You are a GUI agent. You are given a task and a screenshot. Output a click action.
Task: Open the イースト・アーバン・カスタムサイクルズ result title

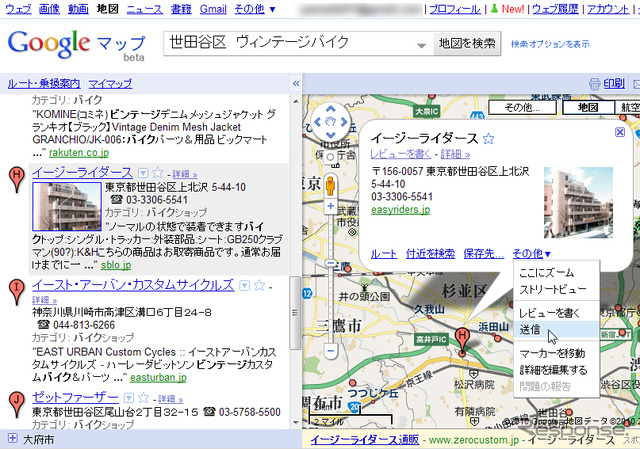133,285
